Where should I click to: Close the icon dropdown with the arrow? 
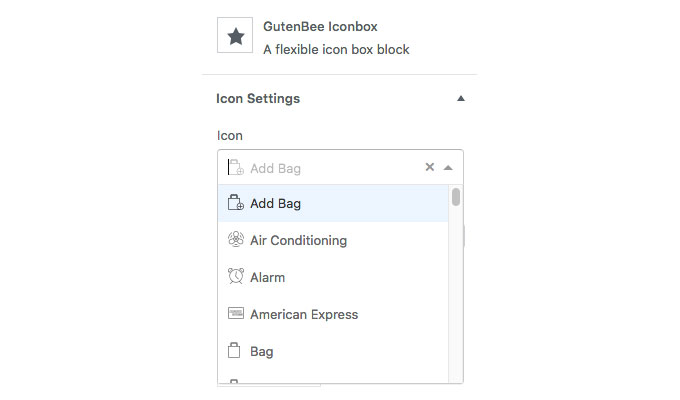[448, 167]
